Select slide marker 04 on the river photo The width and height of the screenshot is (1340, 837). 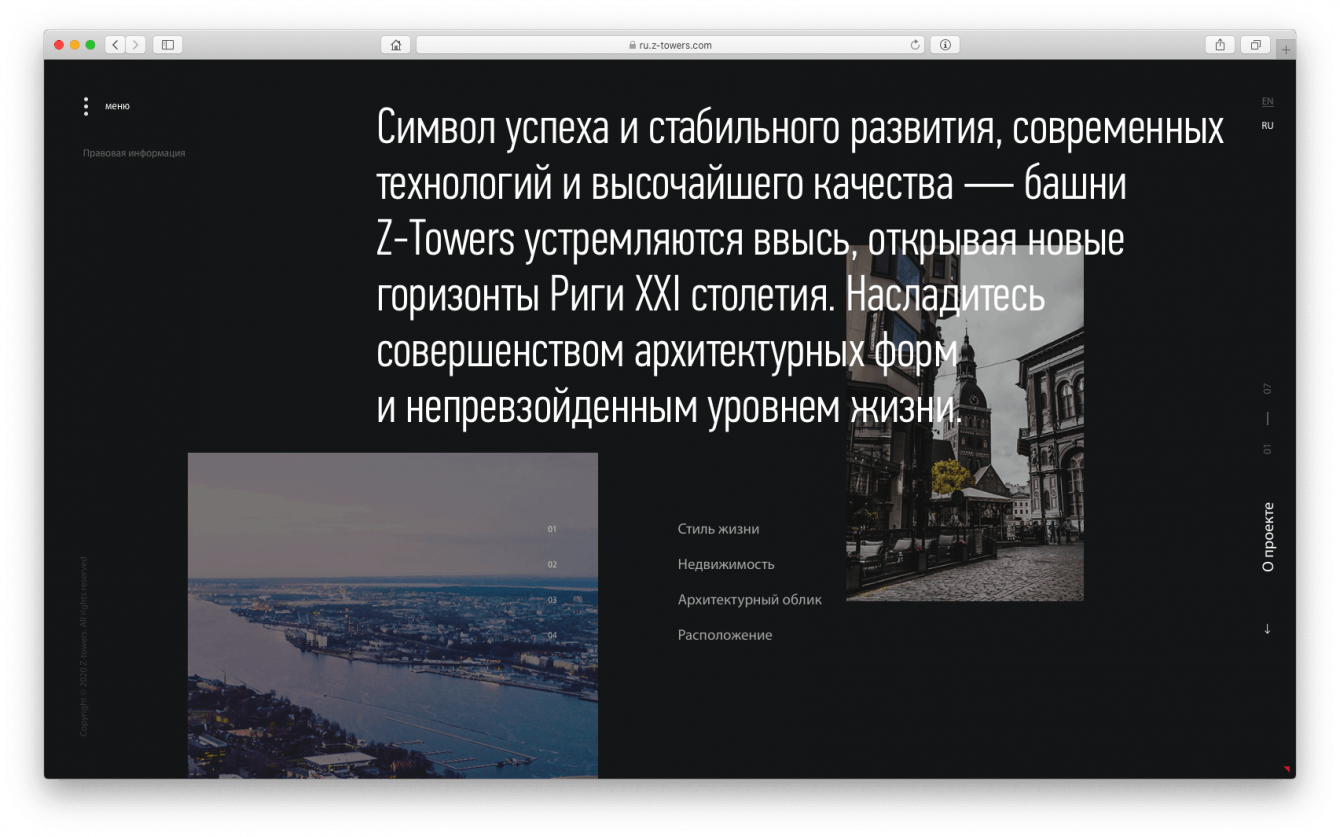552,635
